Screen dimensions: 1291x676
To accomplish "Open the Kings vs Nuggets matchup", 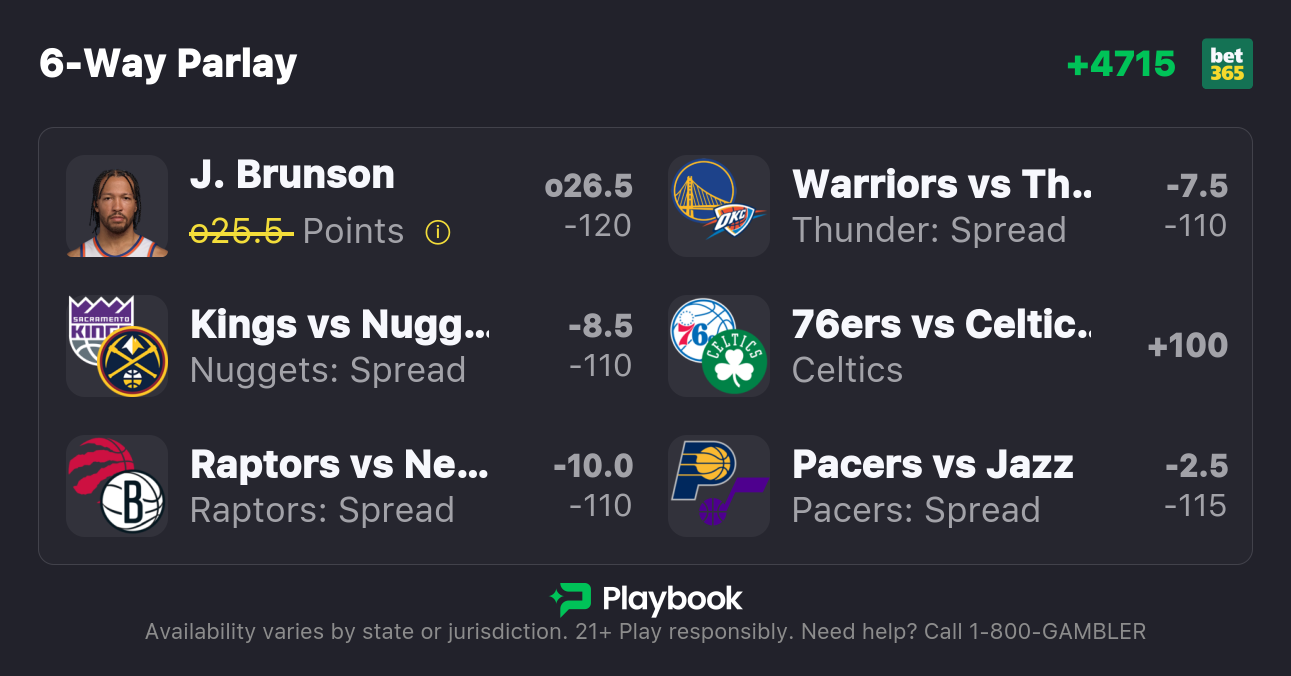I will (x=340, y=324).
